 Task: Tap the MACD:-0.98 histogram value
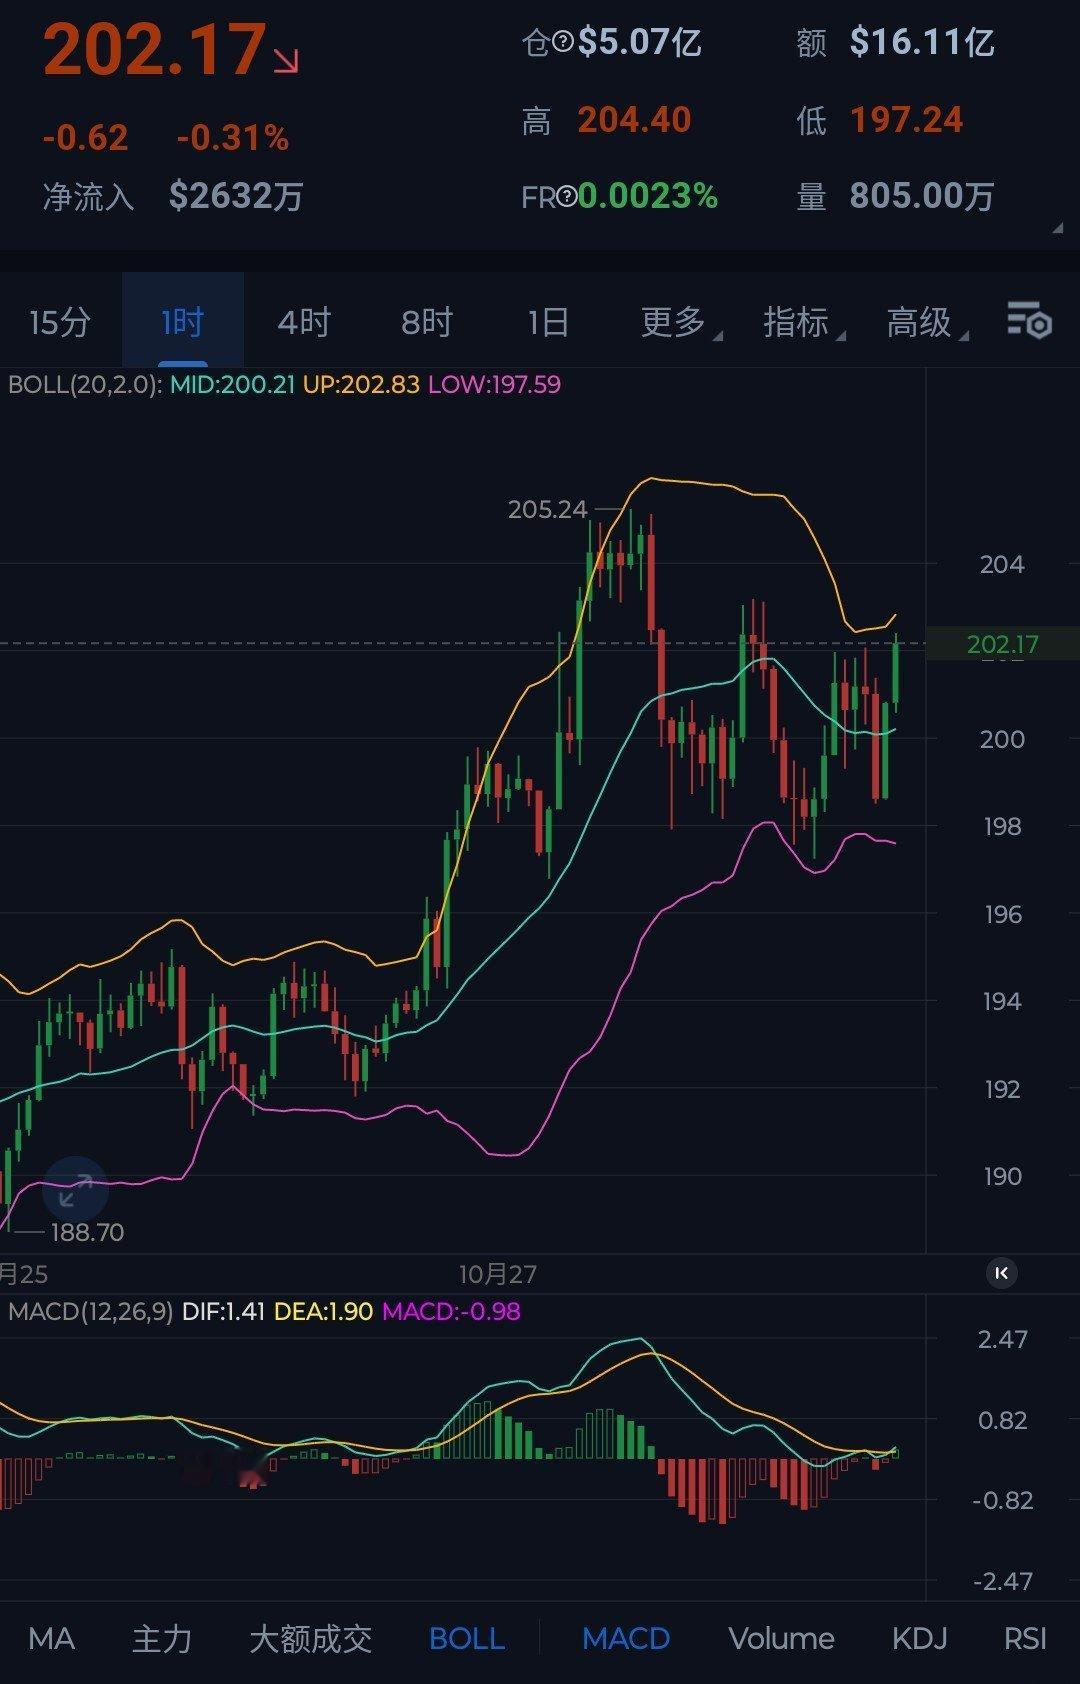[x=451, y=1311]
